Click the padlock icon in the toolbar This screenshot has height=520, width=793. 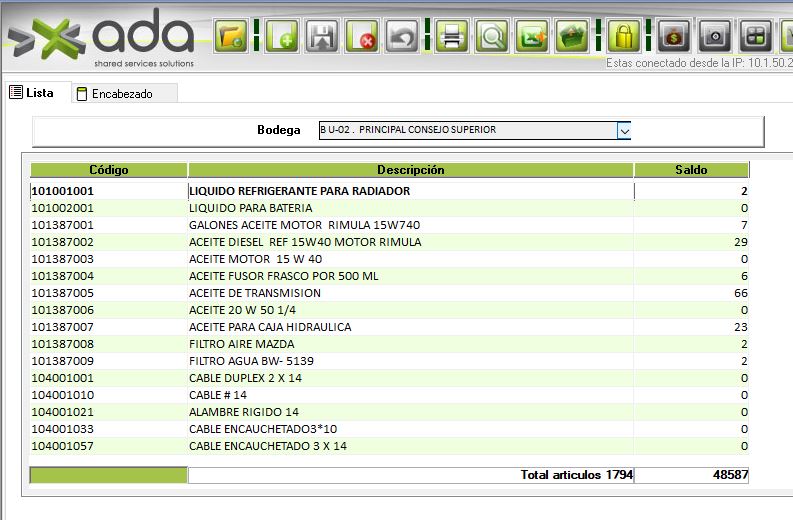point(623,37)
